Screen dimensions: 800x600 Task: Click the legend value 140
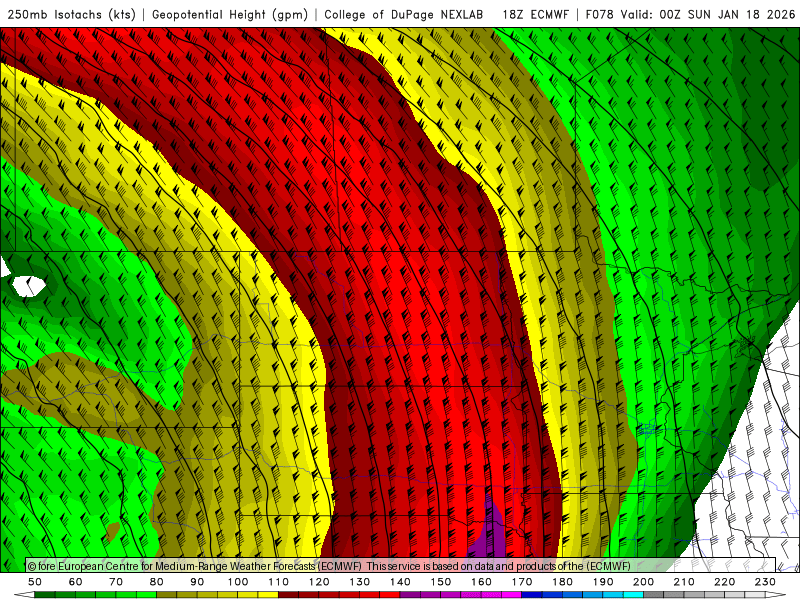(x=400, y=582)
